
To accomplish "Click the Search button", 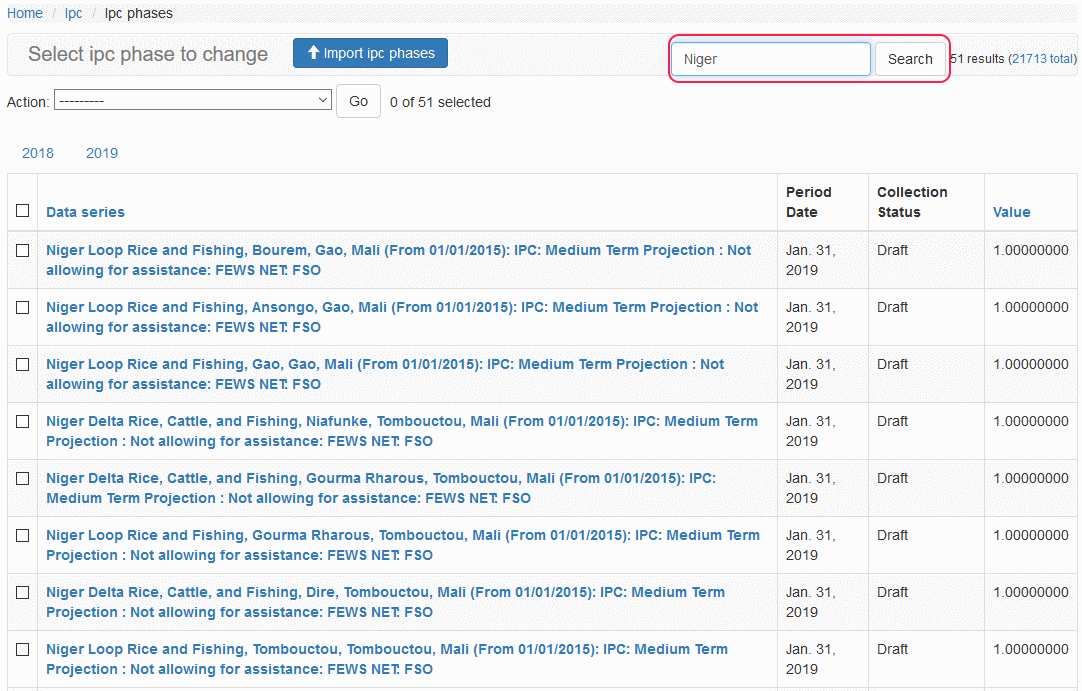I will tap(909, 59).
